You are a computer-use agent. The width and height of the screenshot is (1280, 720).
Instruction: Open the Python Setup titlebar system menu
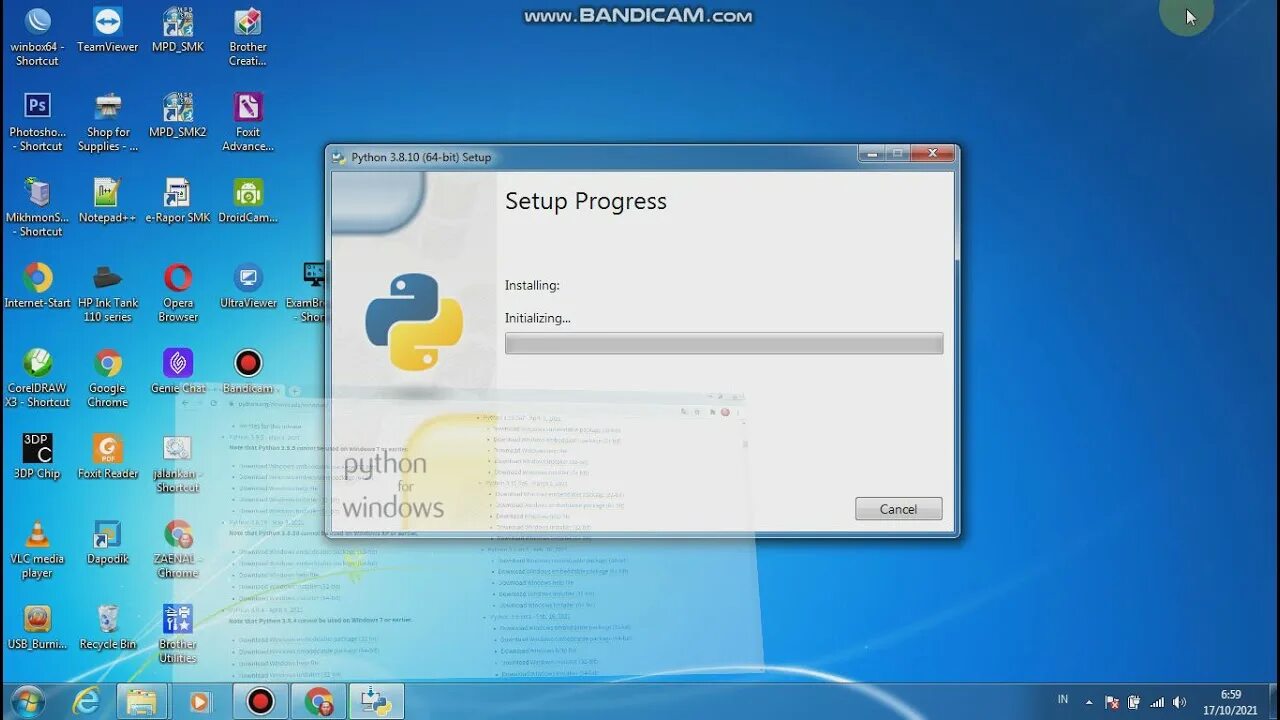[x=340, y=156]
